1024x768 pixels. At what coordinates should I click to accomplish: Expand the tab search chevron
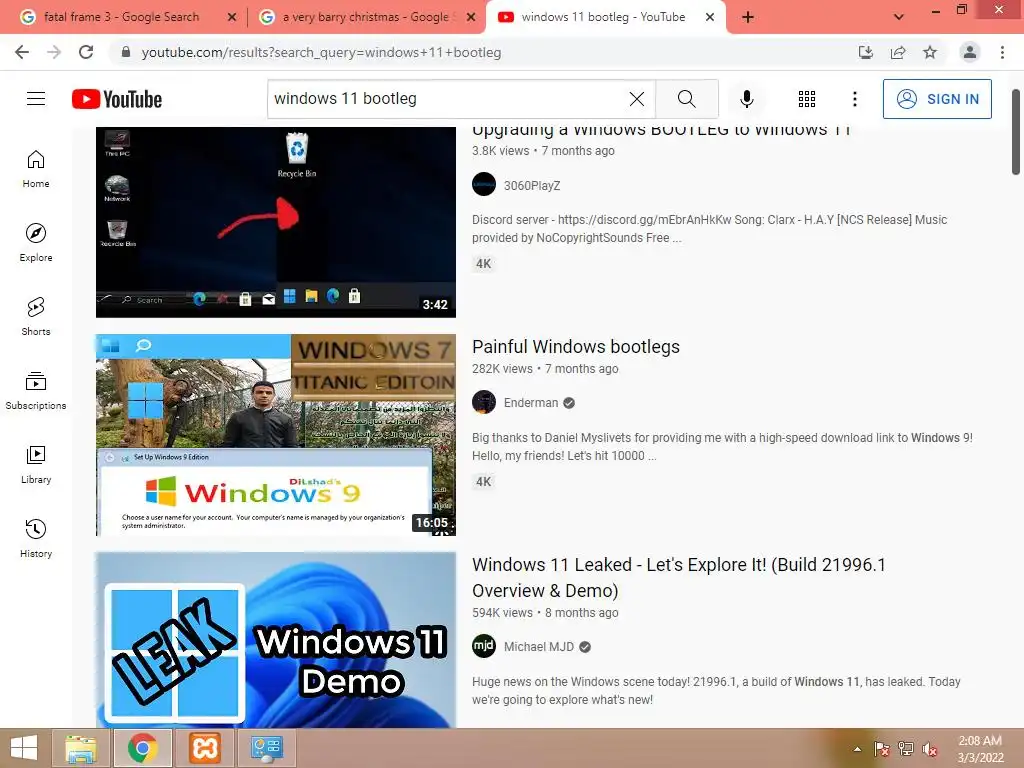tap(899, 17)
